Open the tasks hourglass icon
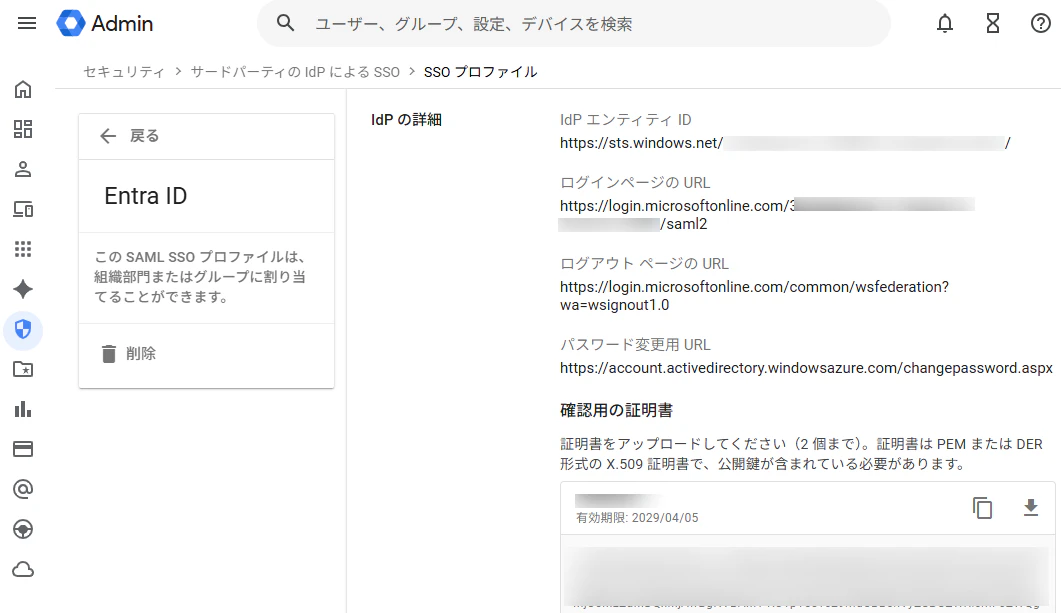This screenshot has height=613, width=1061. coord(993,24)
